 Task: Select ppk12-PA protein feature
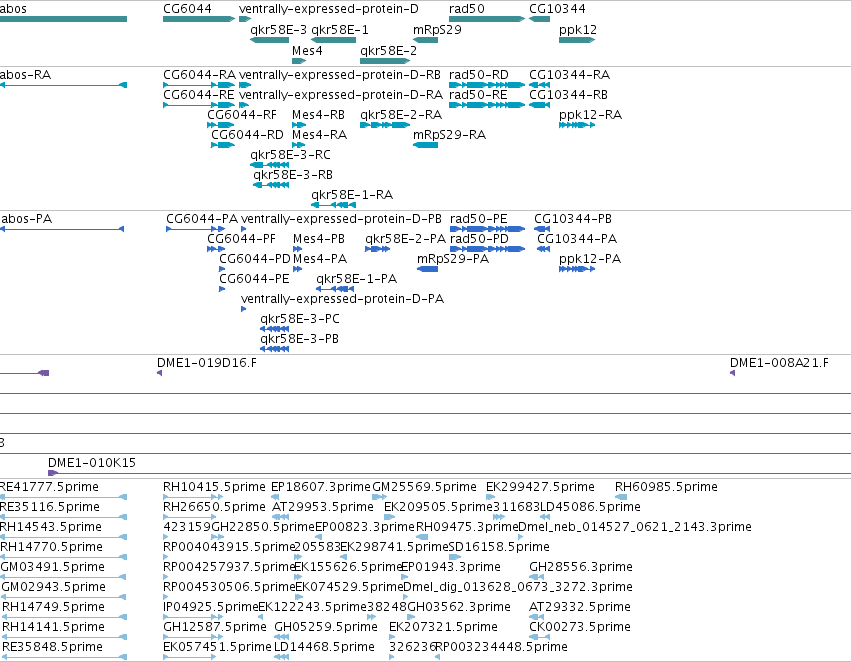pyautogui.click(x=577, y=269)
